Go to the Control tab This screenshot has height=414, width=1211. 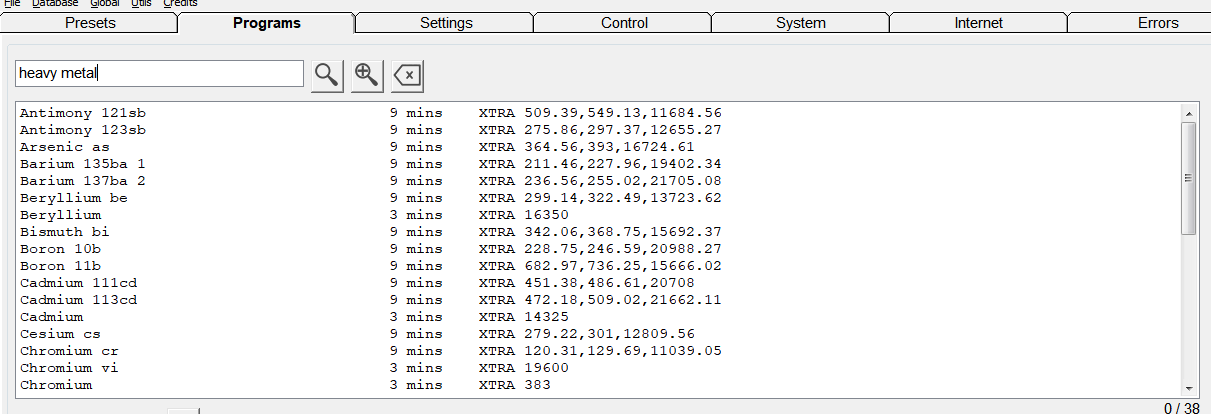(624, 23)
